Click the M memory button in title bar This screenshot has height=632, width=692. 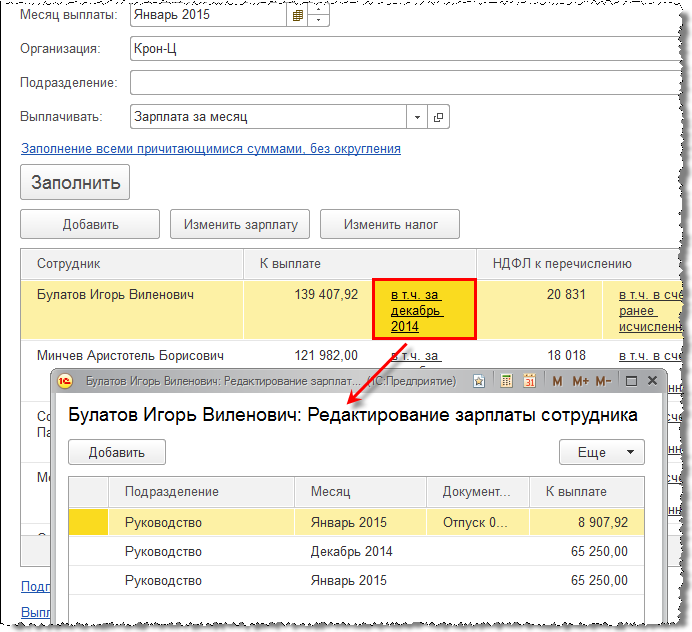[558, 381]
